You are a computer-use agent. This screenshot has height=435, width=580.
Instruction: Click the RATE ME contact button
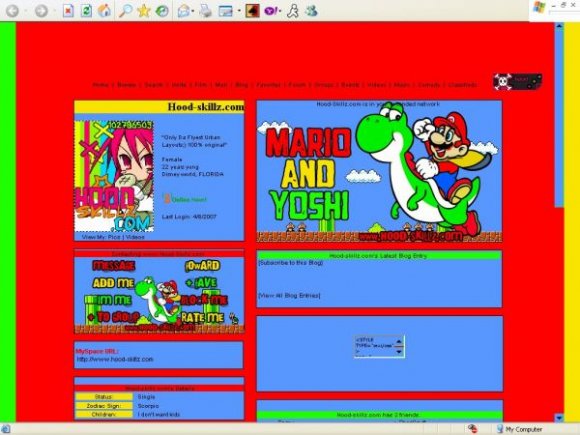pyautogui.click(x=203, y=317)
